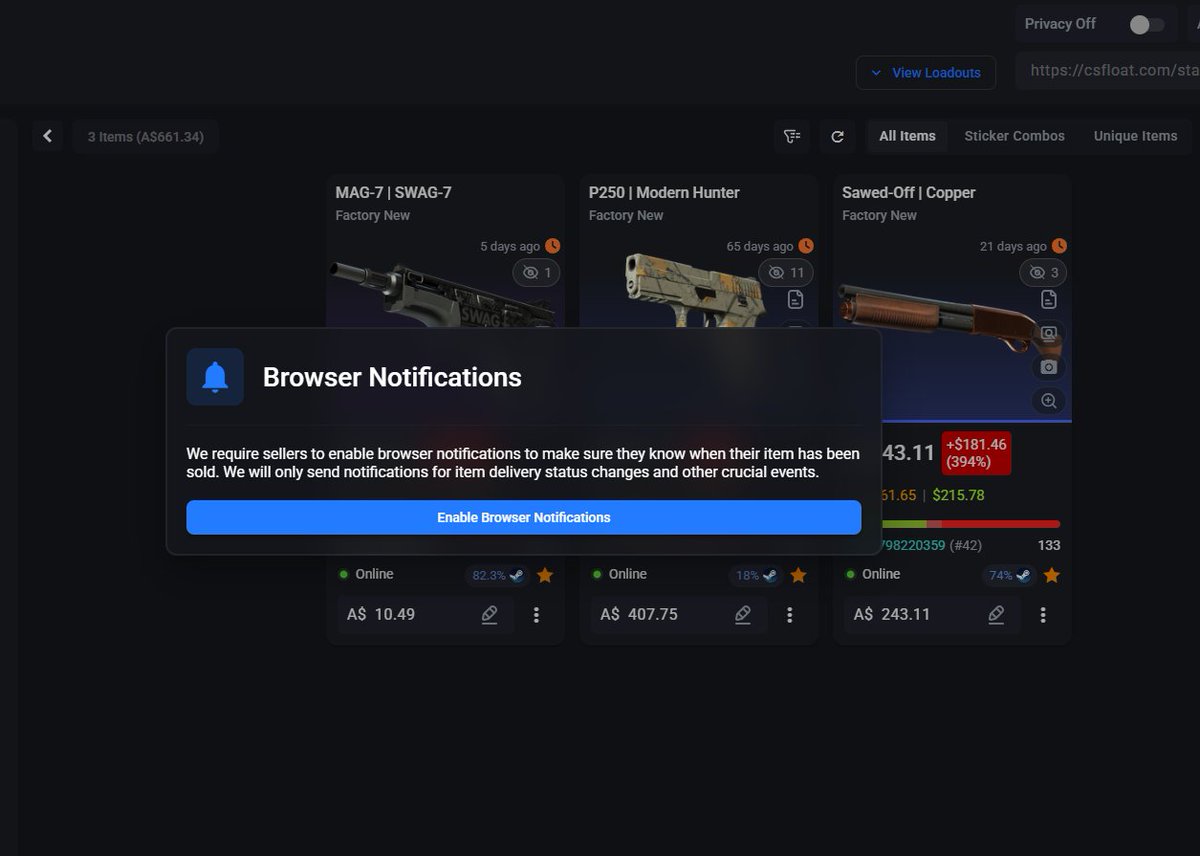Screen dimensions: 1200x856
Task: Open the MAG-7 | SWAG-7 title
Action: click(393, 192)
